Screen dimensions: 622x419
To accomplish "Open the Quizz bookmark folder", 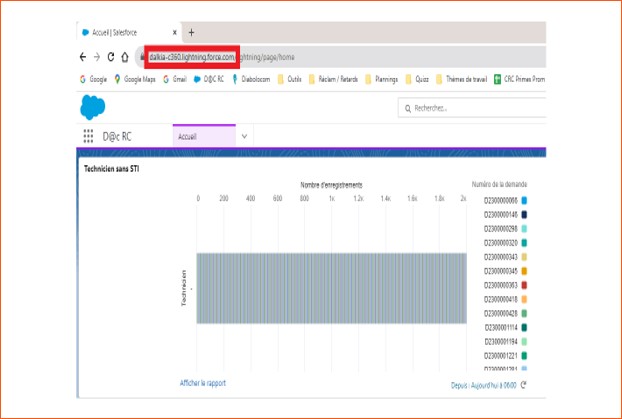I will click(x=417, y=79).
